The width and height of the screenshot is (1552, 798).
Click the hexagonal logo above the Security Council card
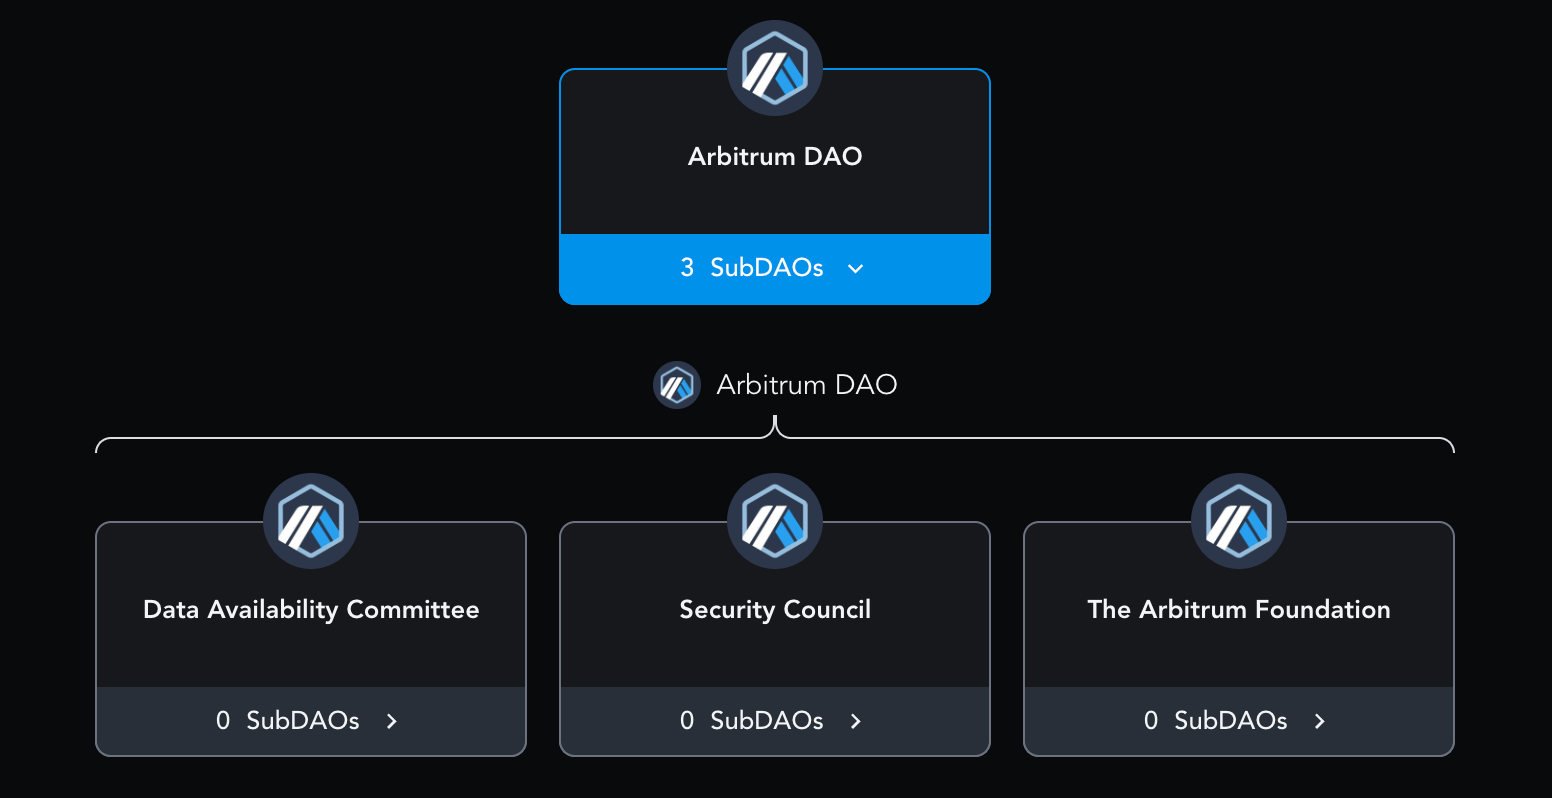[775, 520]
